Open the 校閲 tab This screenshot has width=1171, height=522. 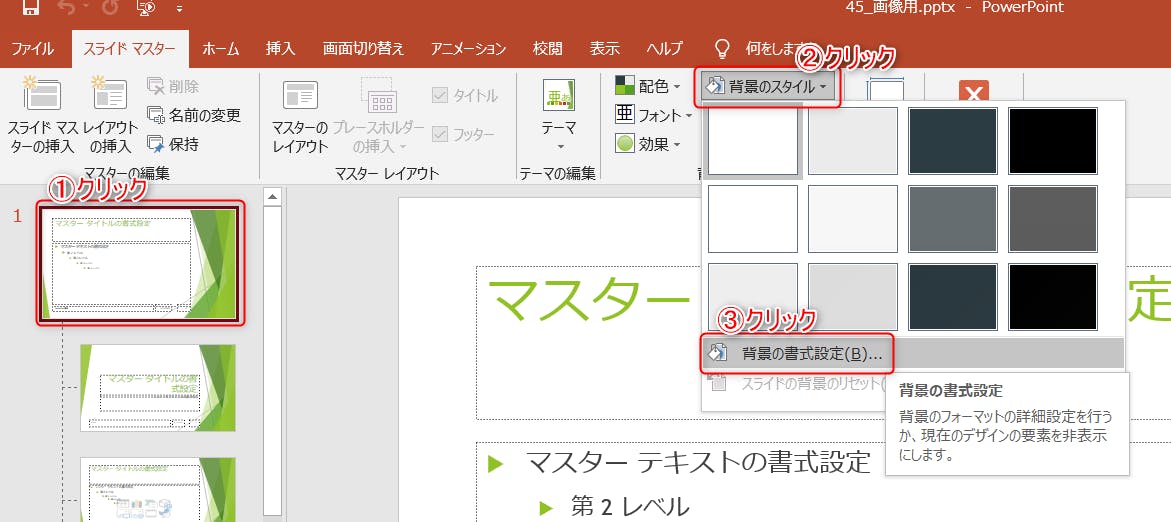[x=547, y=49]
